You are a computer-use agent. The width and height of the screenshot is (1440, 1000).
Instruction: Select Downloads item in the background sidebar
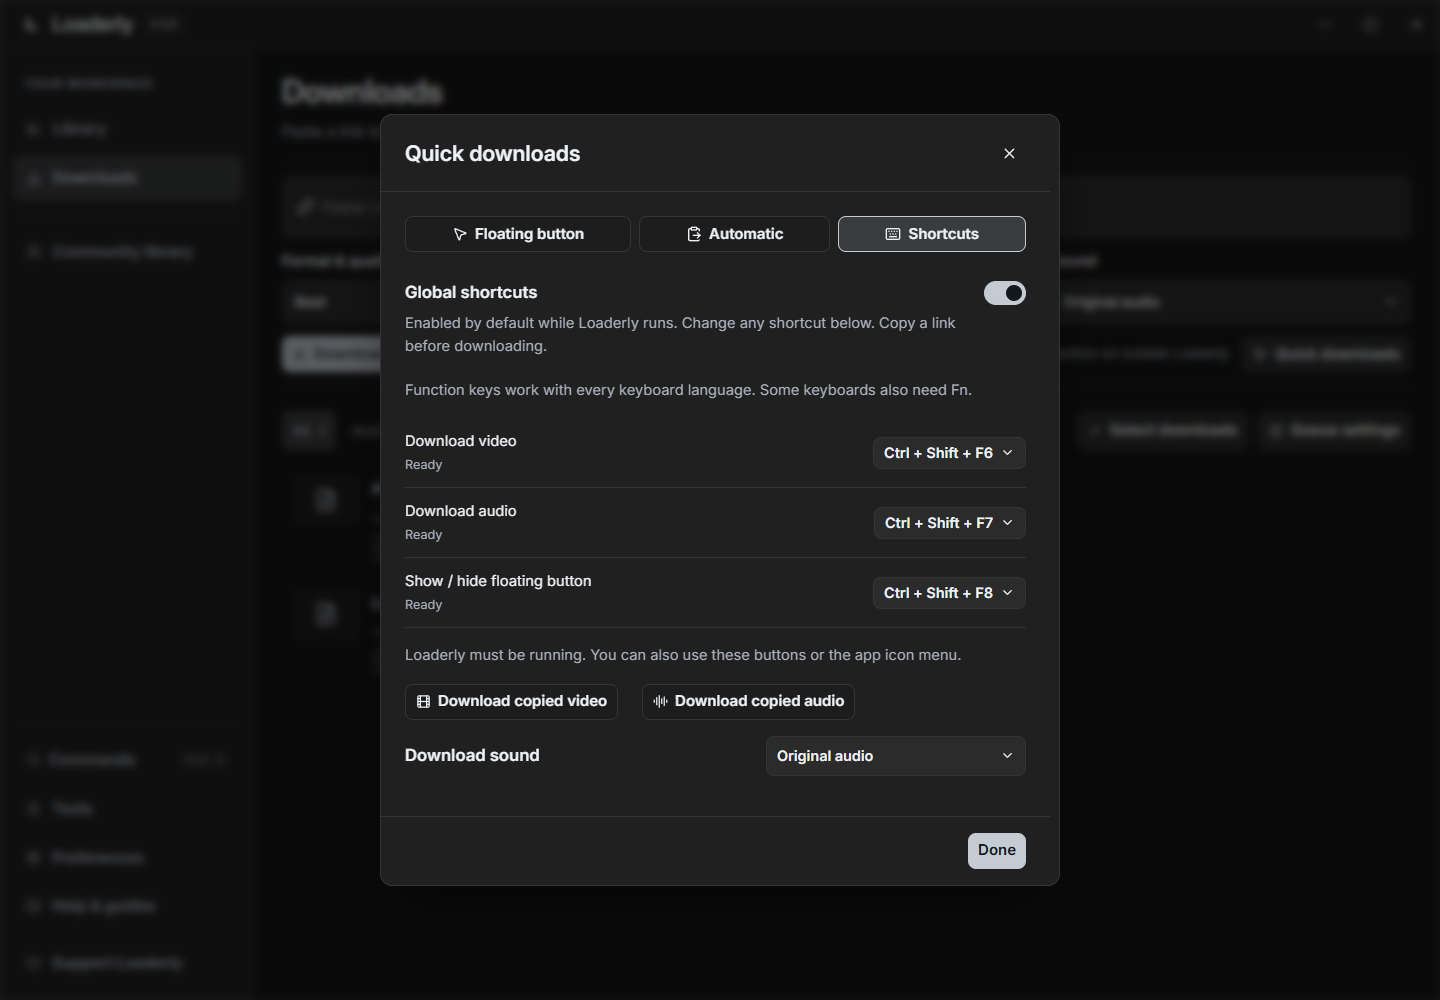tap(128, 178)
